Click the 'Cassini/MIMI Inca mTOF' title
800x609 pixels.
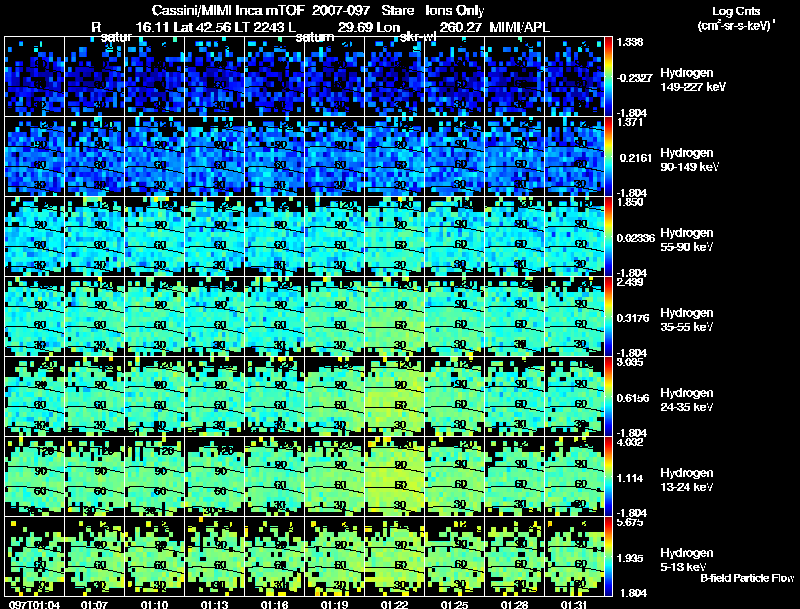tap(228, 10)
